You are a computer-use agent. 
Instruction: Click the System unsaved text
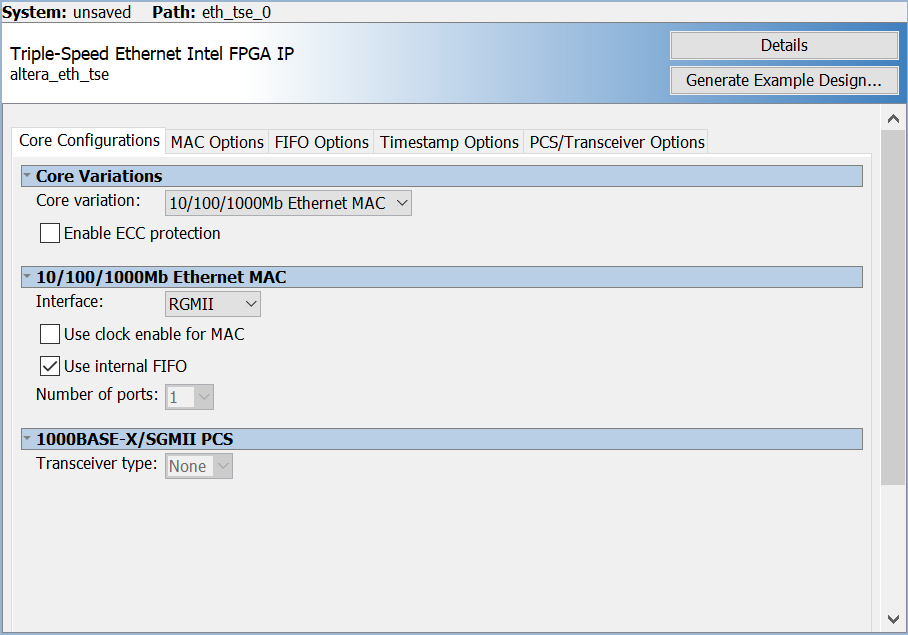(67, 12)
